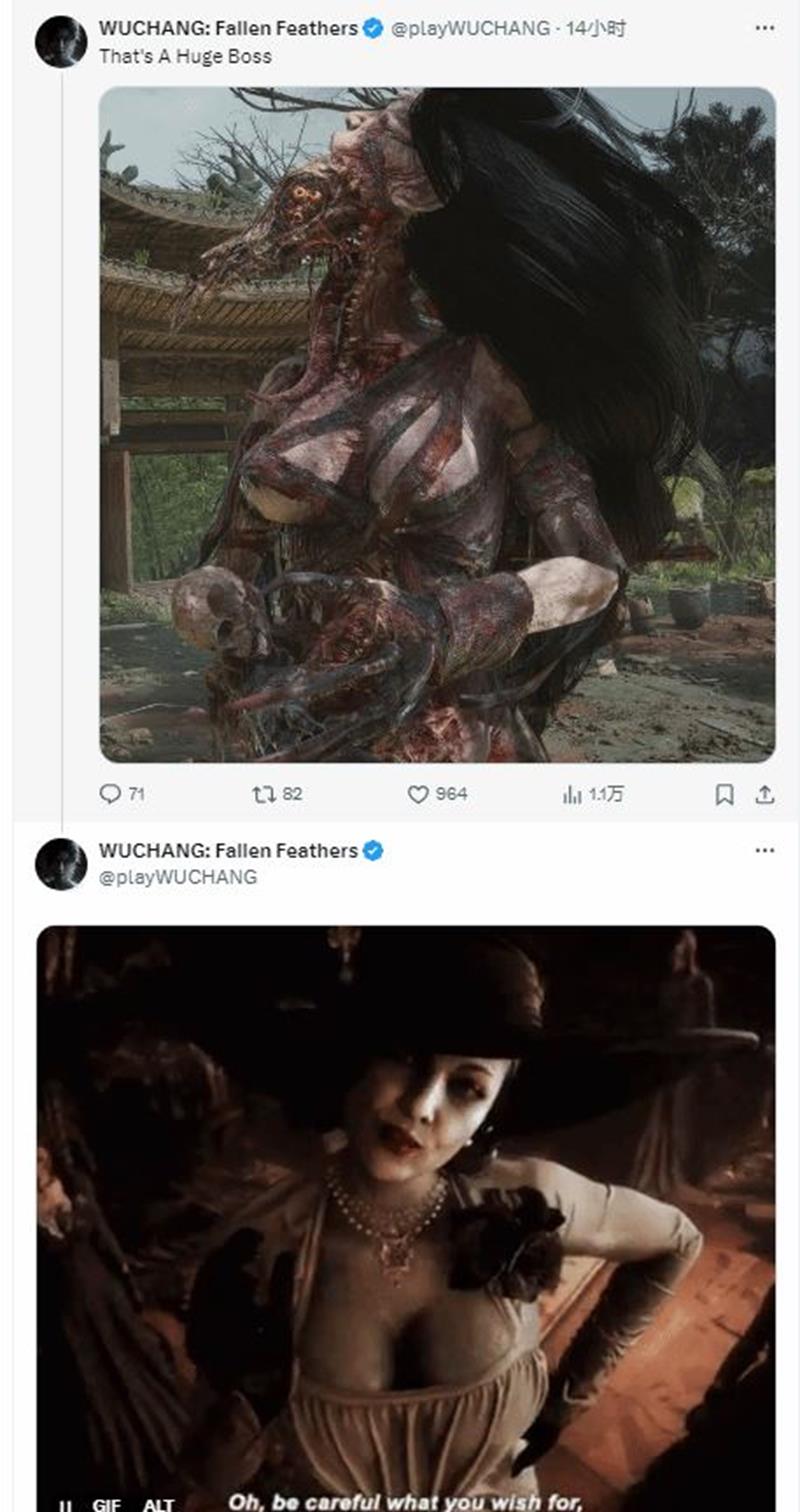Click verified badge on the second tweet
800x1512 pixels.
pyautogui.click(x=373, y=851)
